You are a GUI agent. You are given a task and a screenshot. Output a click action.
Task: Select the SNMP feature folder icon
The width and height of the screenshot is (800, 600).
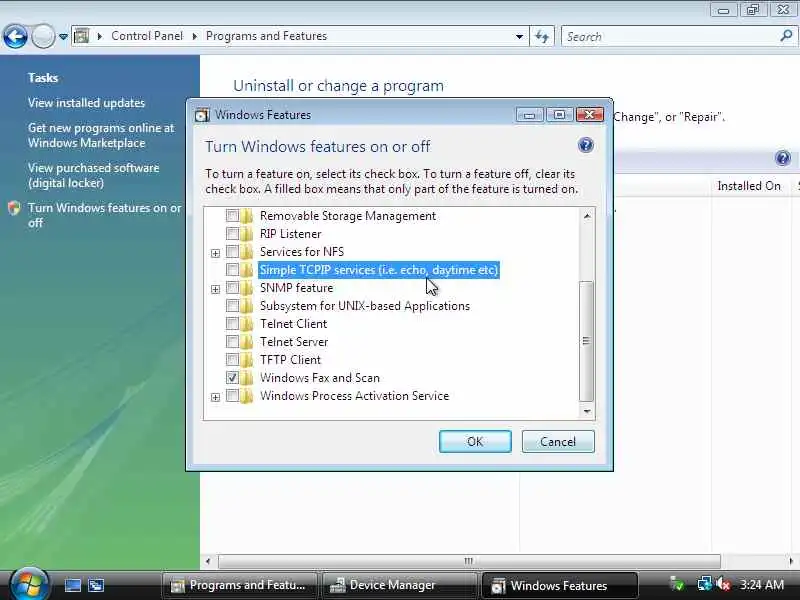pos(247,288)
